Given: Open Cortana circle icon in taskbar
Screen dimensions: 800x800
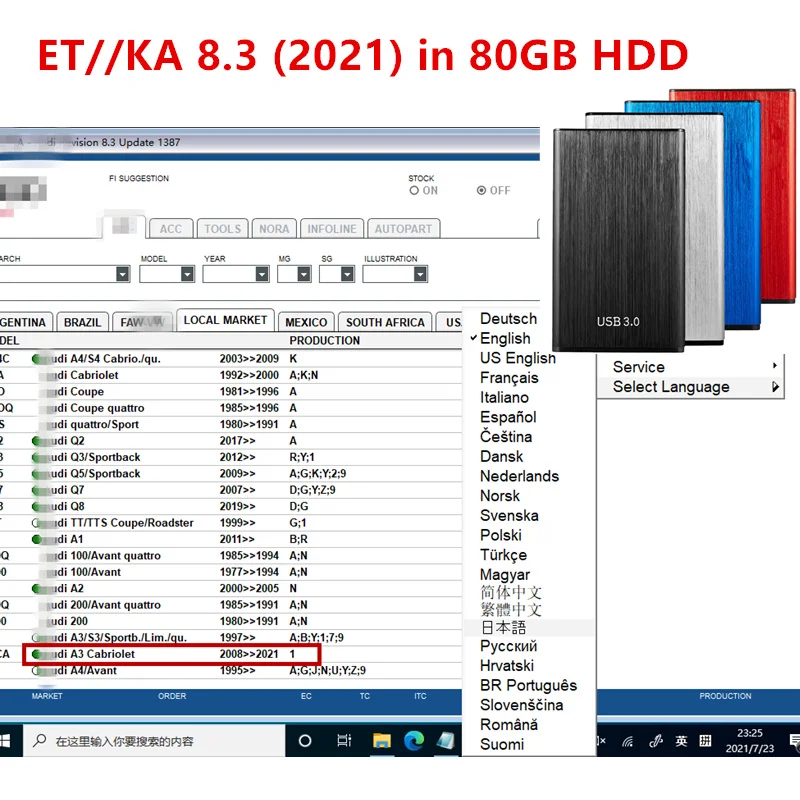Looking at the screenshot, I should click(x=305, y=741).
